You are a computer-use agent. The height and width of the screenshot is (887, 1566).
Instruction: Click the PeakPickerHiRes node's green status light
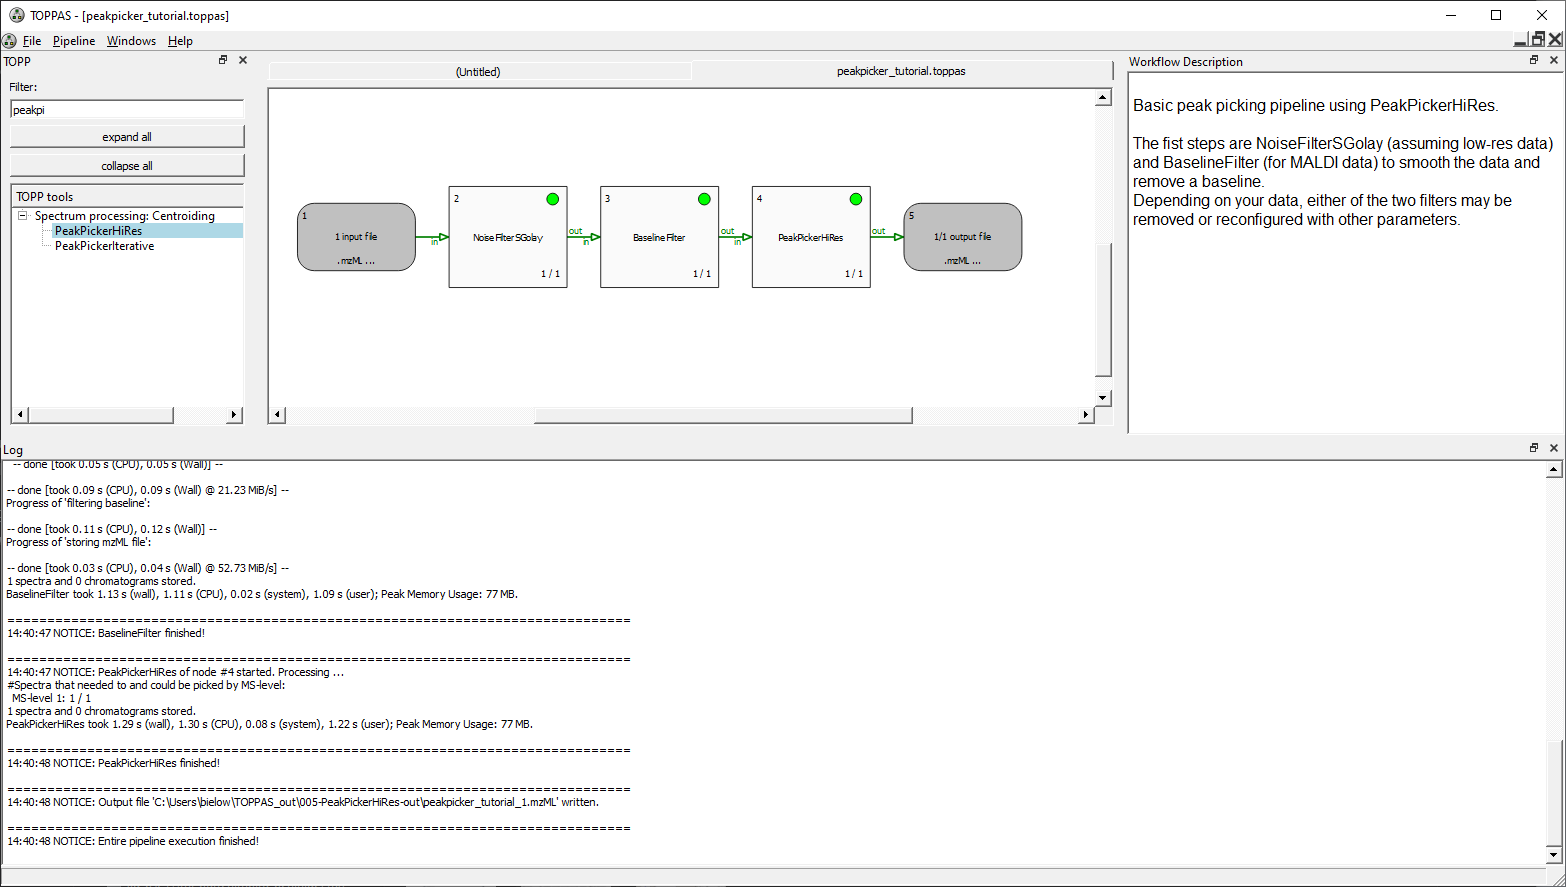[855, 199]
